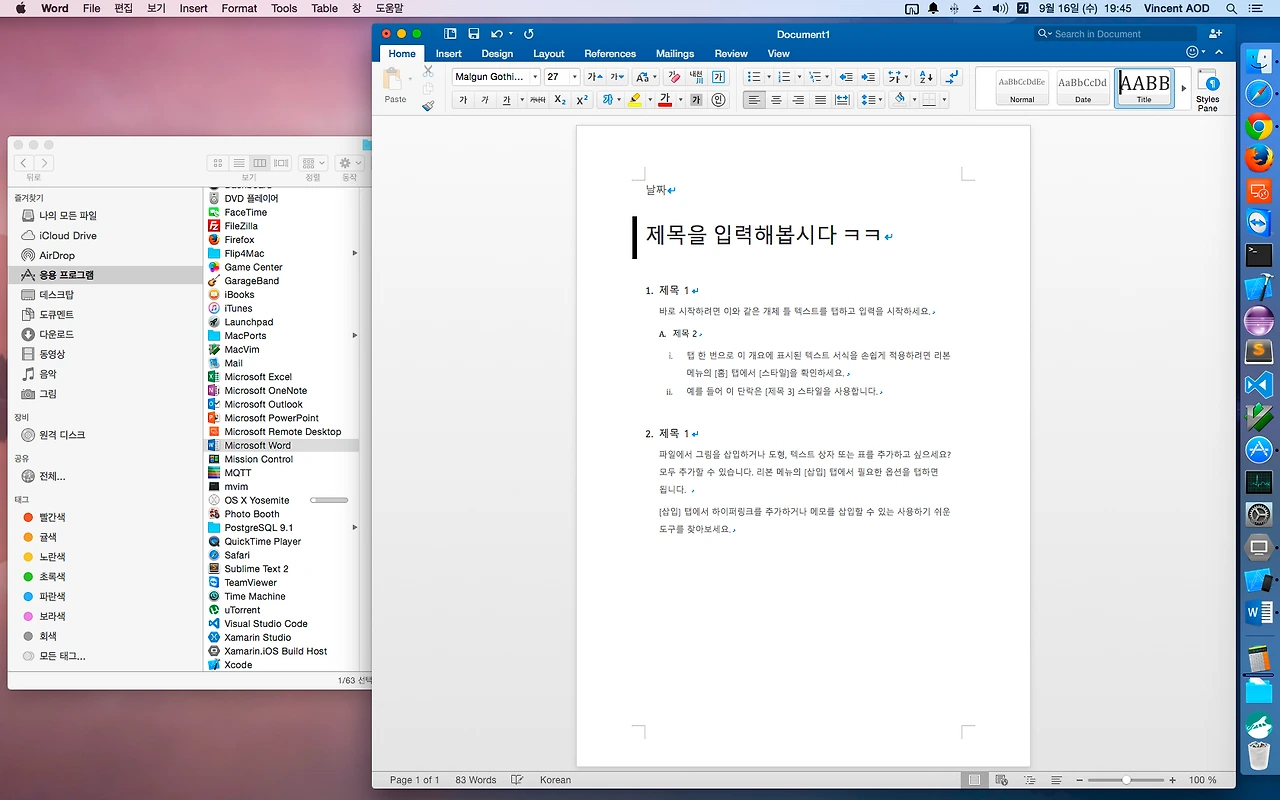Viewport: 1280px width, 800px height.
Task: Open the References ribbon tab
Action: [610, 54]
